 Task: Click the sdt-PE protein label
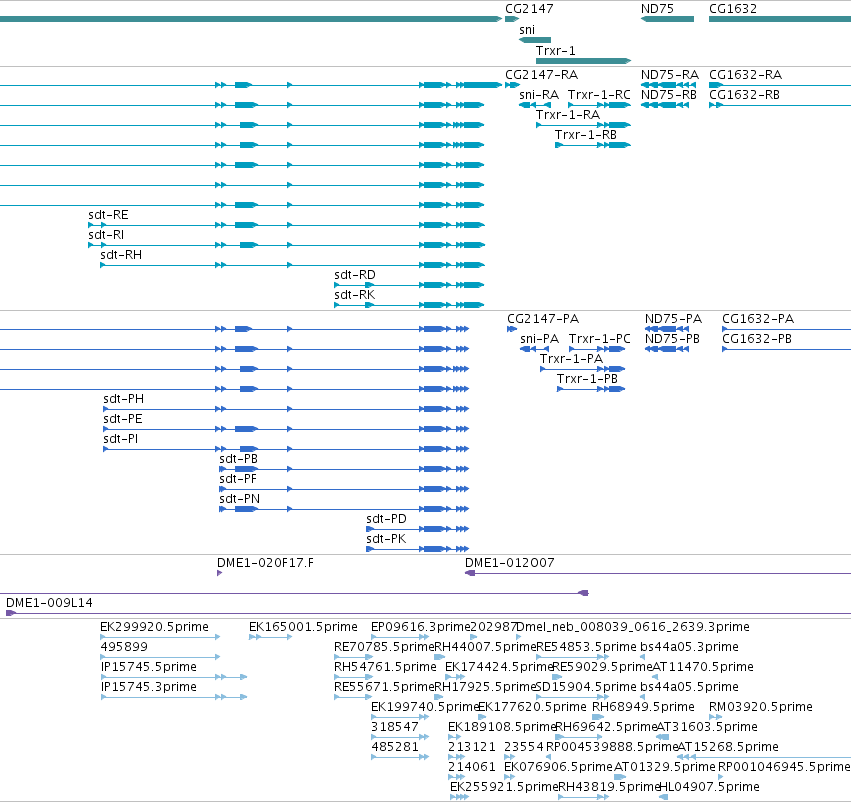pos(123,419)
